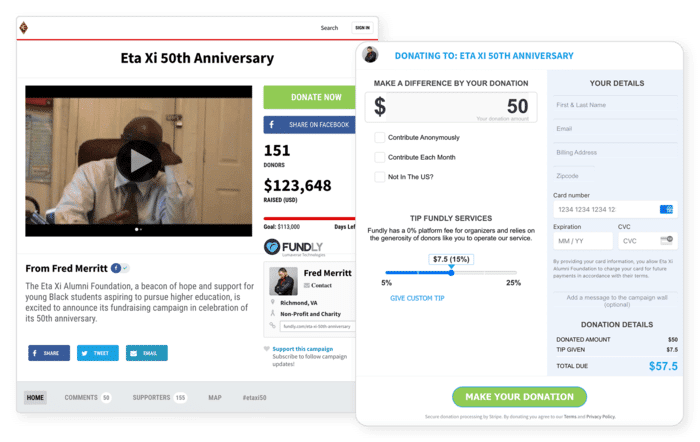Enable Contribute Each Month

(379, 157)
